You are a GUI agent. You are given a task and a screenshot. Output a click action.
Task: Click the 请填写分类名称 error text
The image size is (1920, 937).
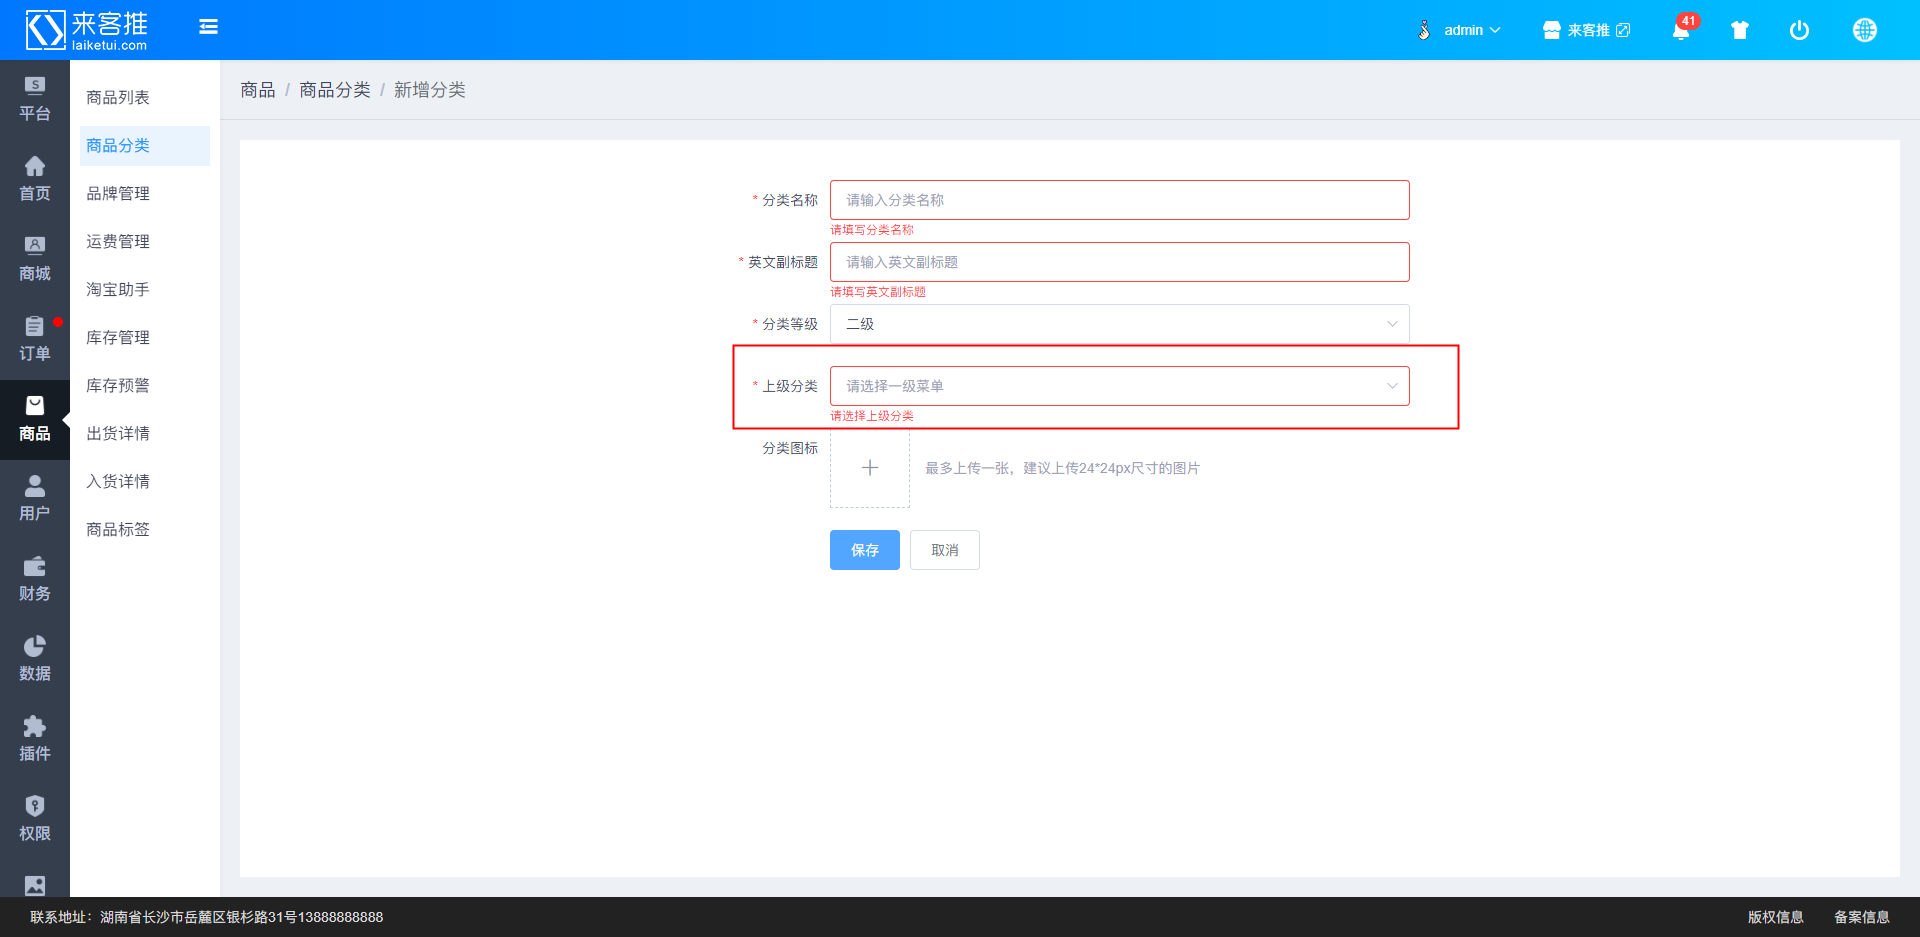872,230
